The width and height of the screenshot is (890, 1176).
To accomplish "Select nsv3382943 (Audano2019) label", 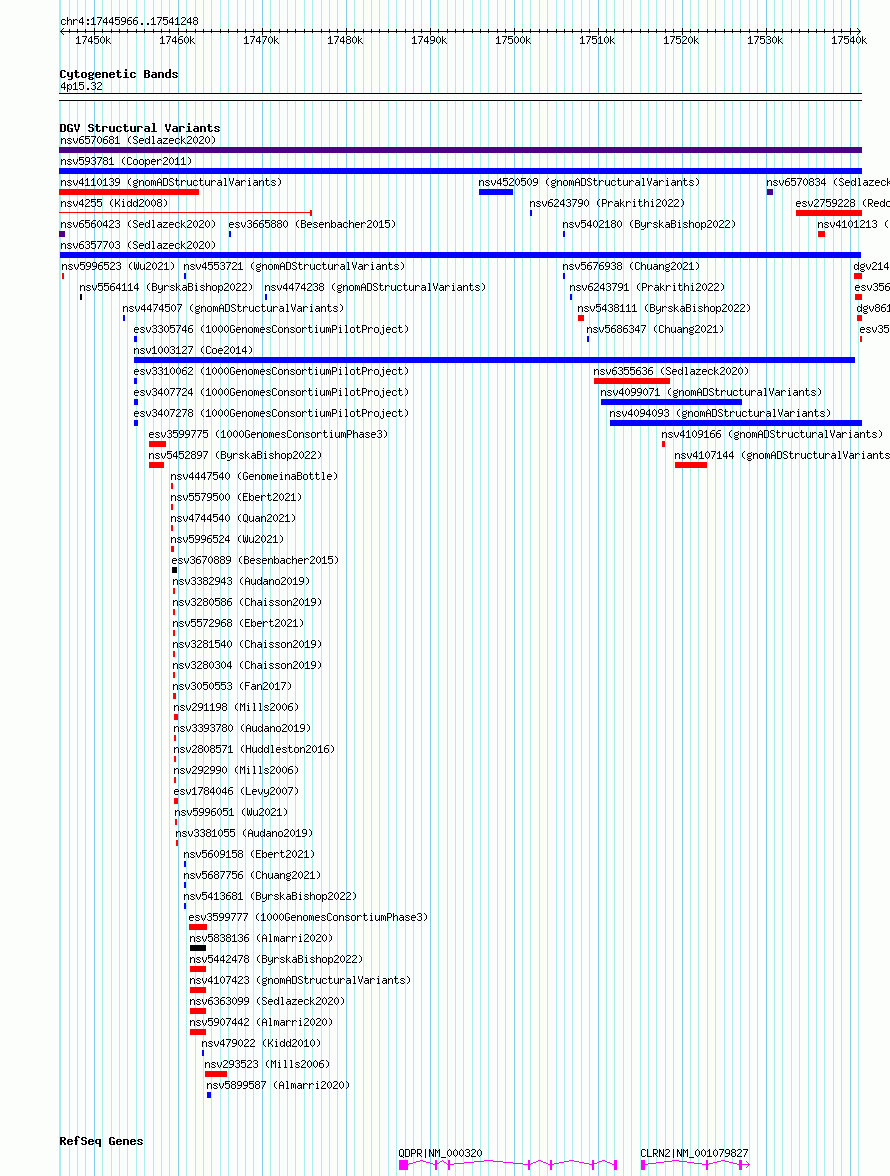I will coord(241,581).
